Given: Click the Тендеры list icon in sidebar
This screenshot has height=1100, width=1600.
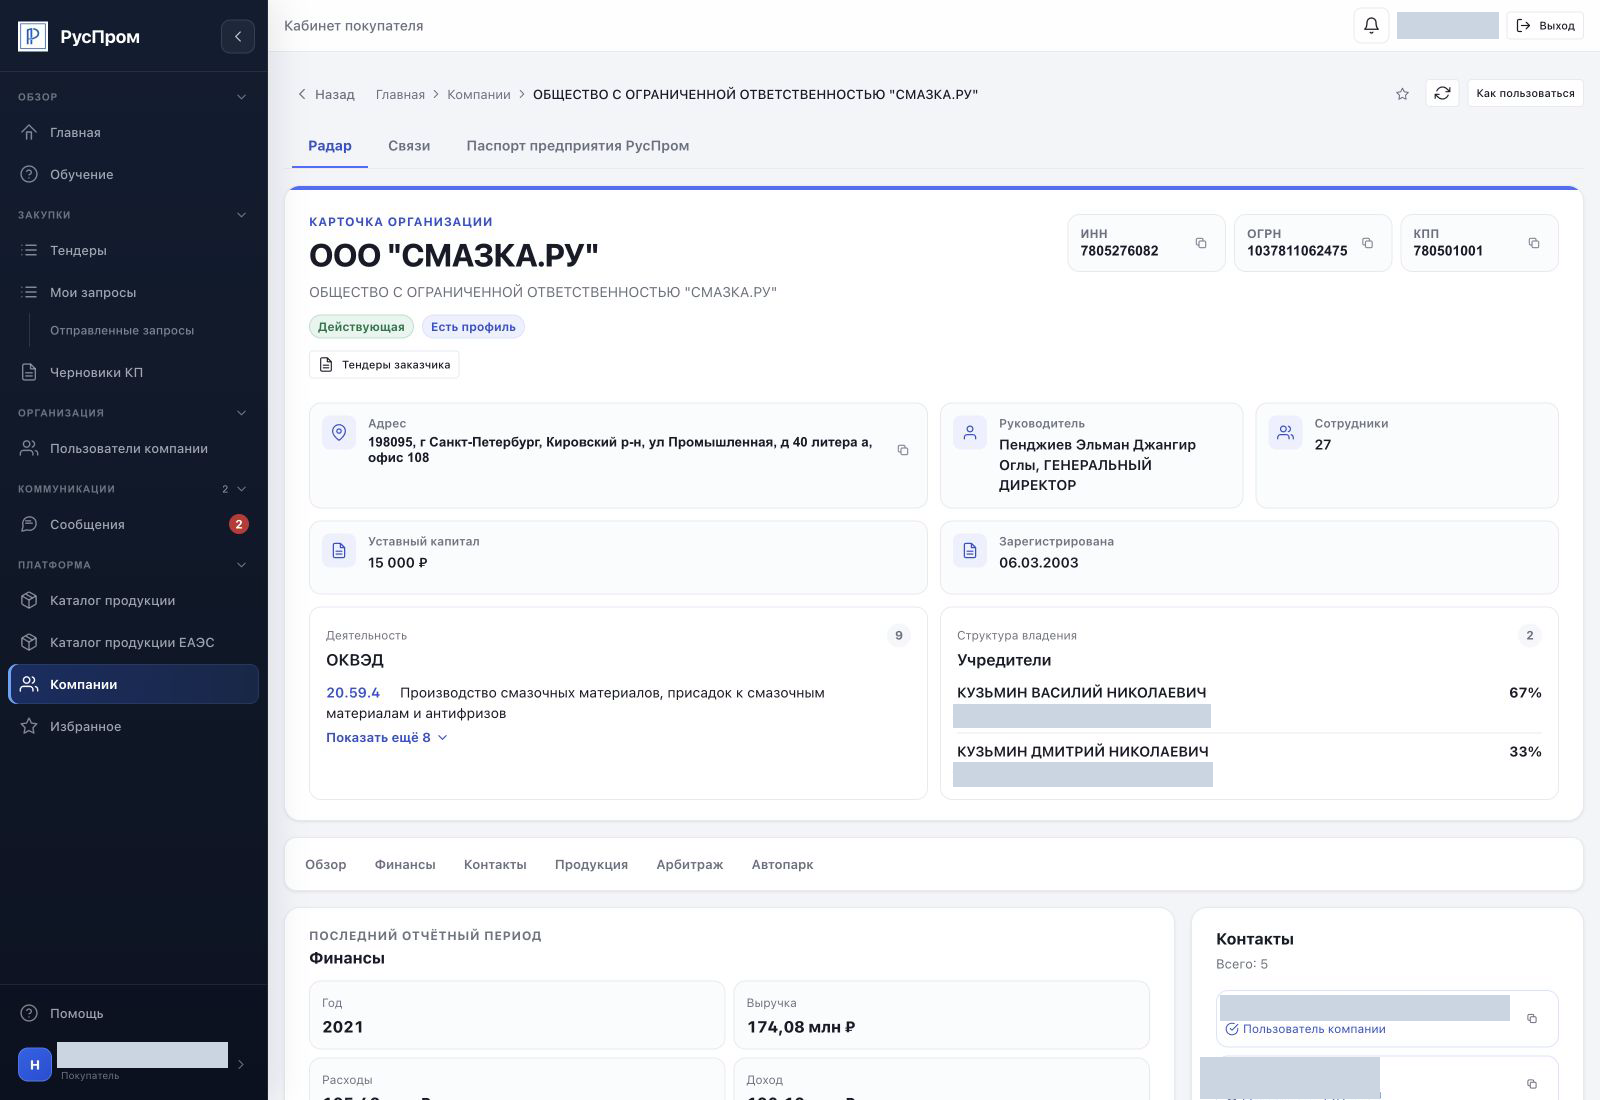Looking at the screenshot, I should pos(29,250).
